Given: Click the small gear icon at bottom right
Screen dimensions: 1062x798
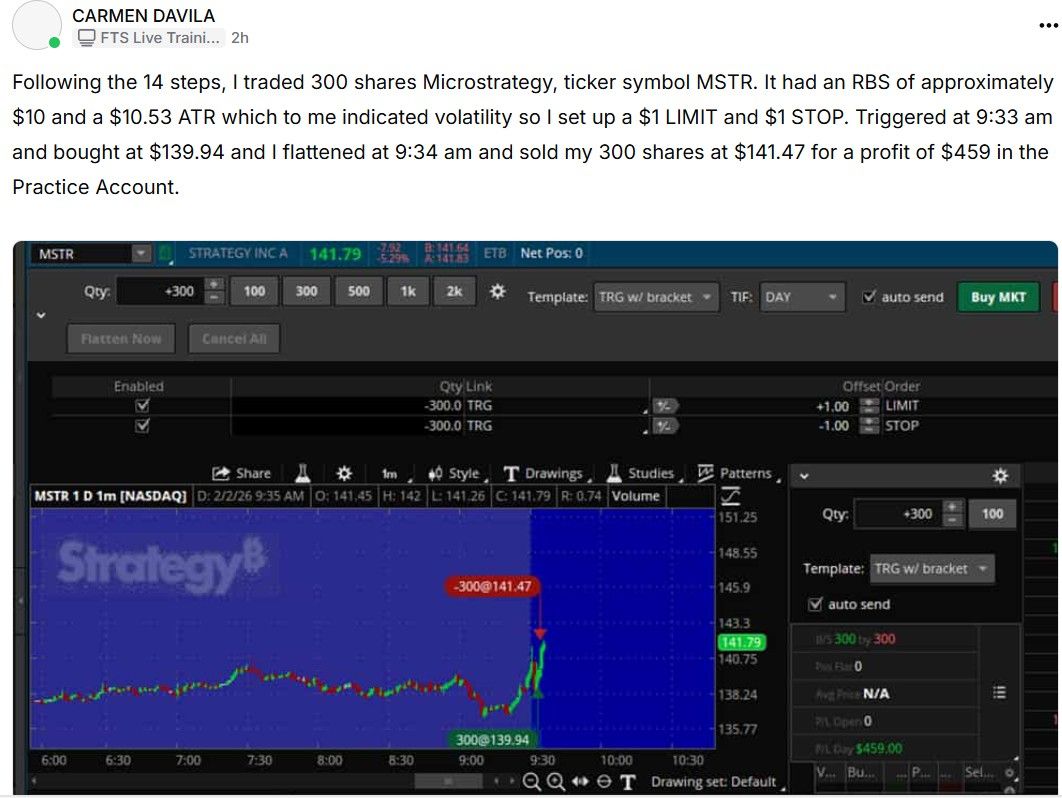Looking at the screenshot, I should [x=1009, y=773].
